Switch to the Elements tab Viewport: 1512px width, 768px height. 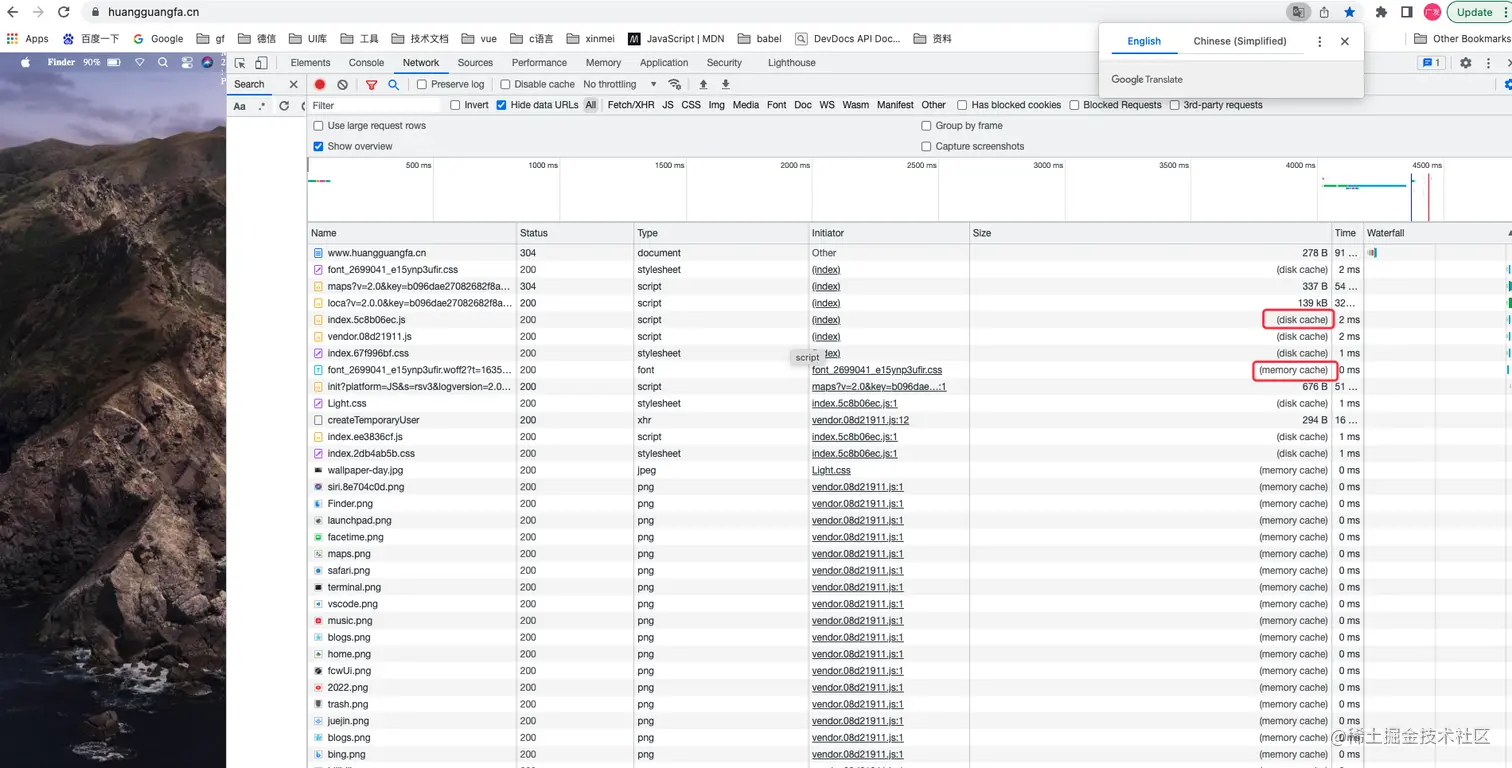(310, 63)
